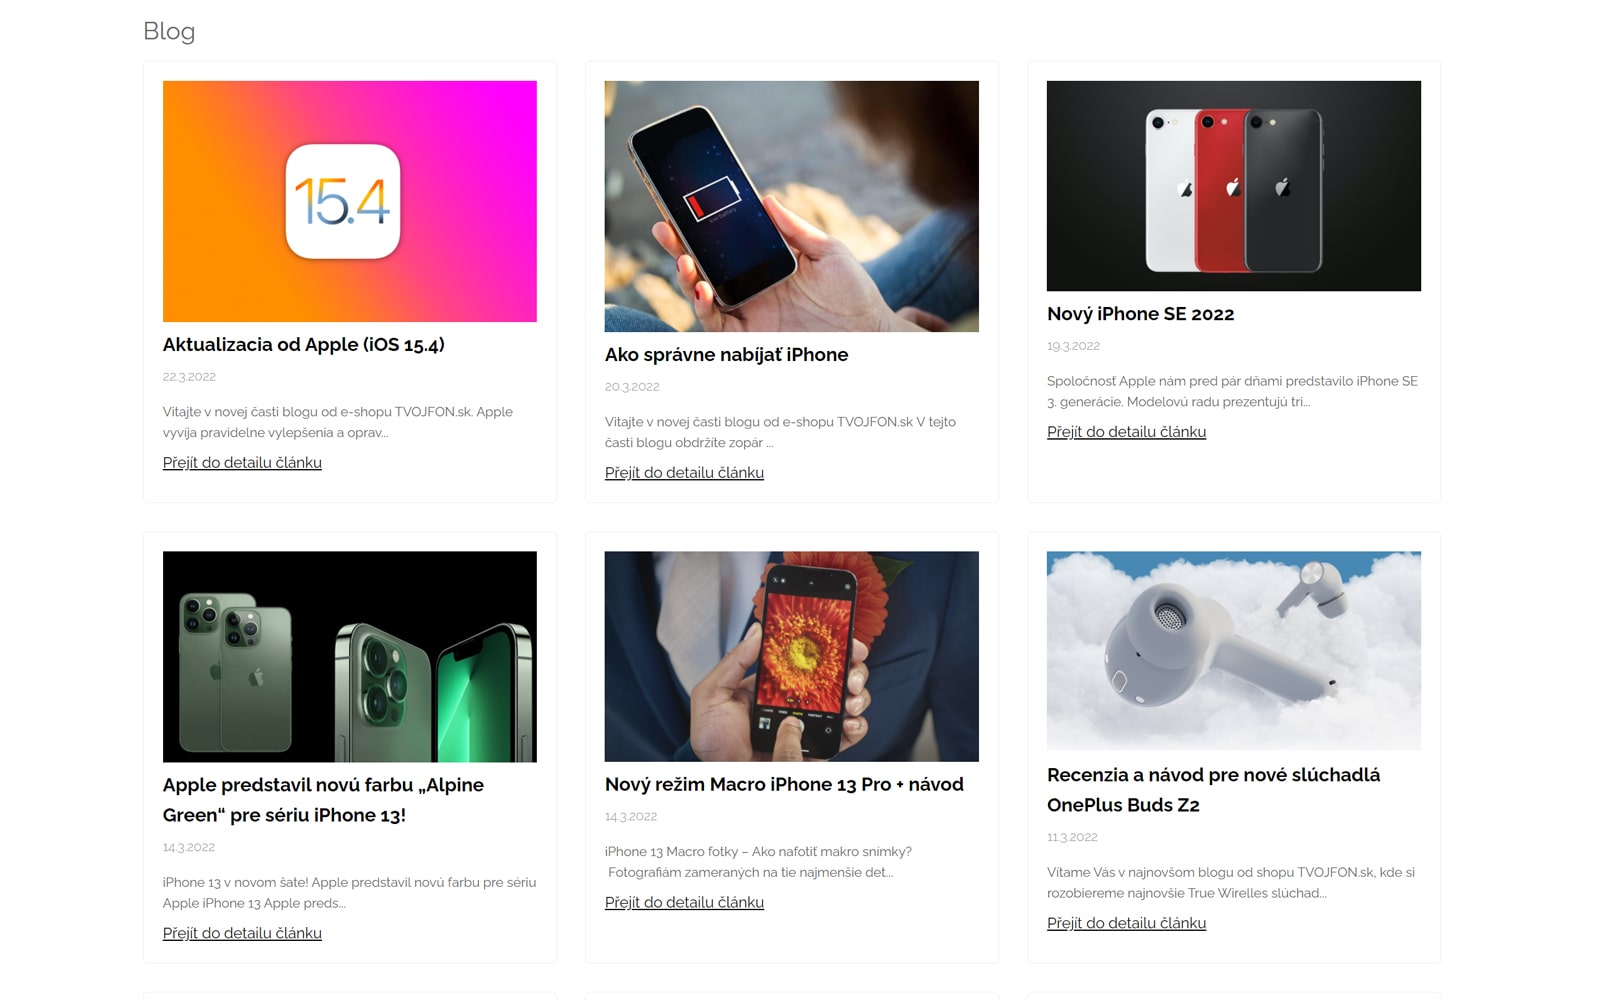Click detail link under OnePlus Buds post

click(1126, 923)
